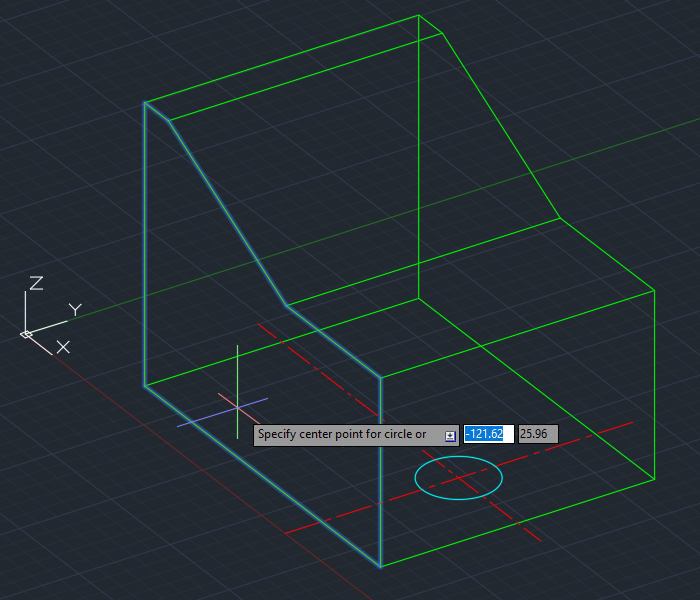Click the cyan circle on the base
The width and height of the screenshot is (700, 600).
(x=458, y=478)
